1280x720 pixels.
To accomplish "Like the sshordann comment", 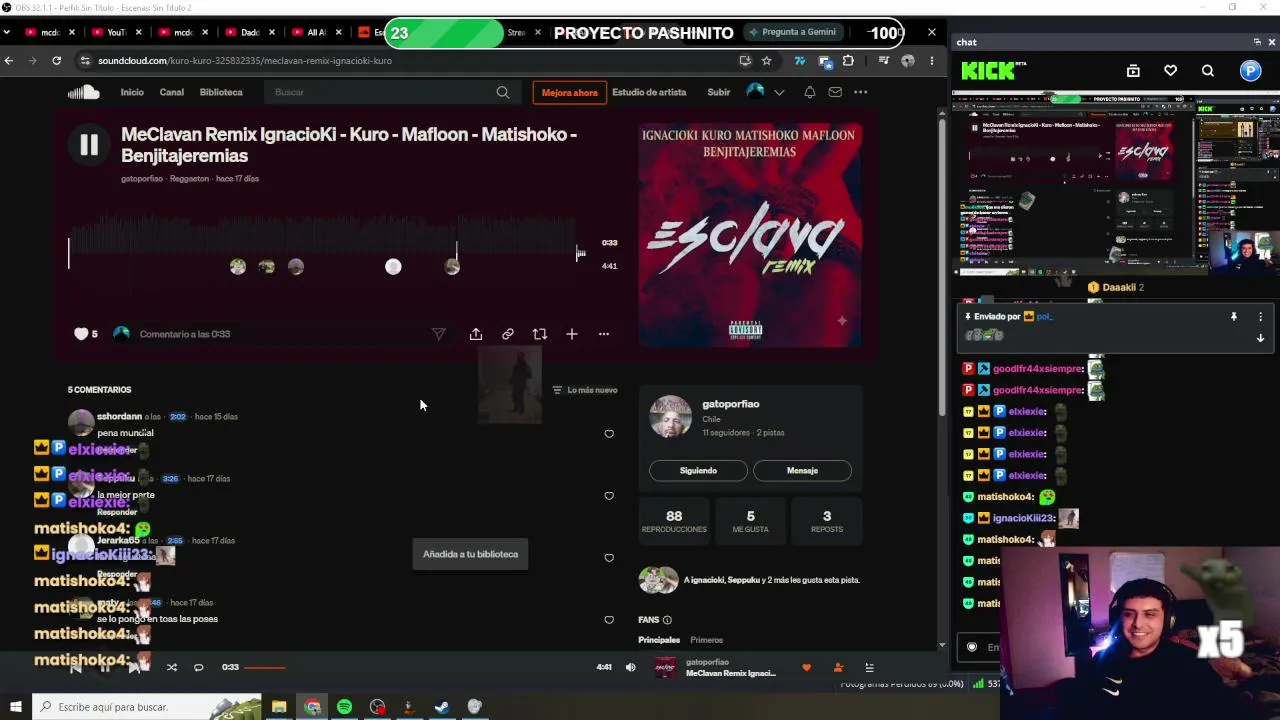I will point(609,434).
